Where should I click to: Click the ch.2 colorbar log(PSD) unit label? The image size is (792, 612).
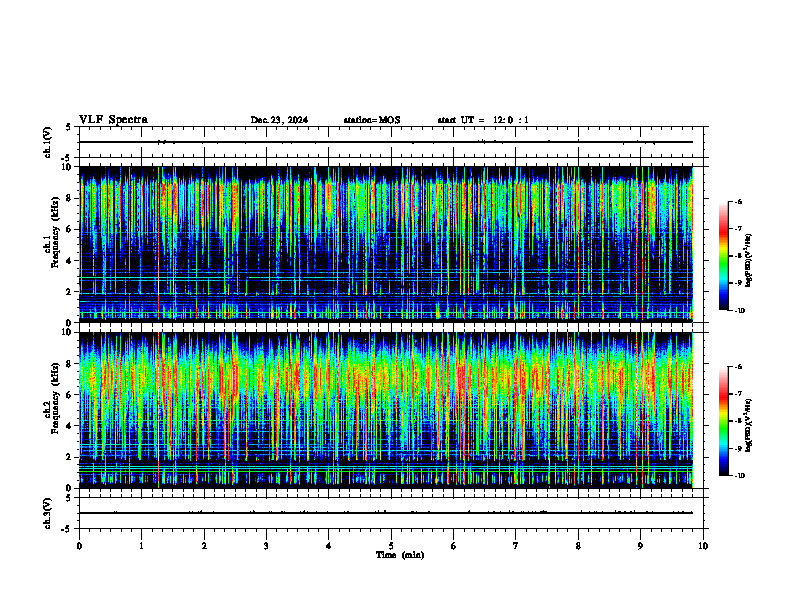[748, 426]
